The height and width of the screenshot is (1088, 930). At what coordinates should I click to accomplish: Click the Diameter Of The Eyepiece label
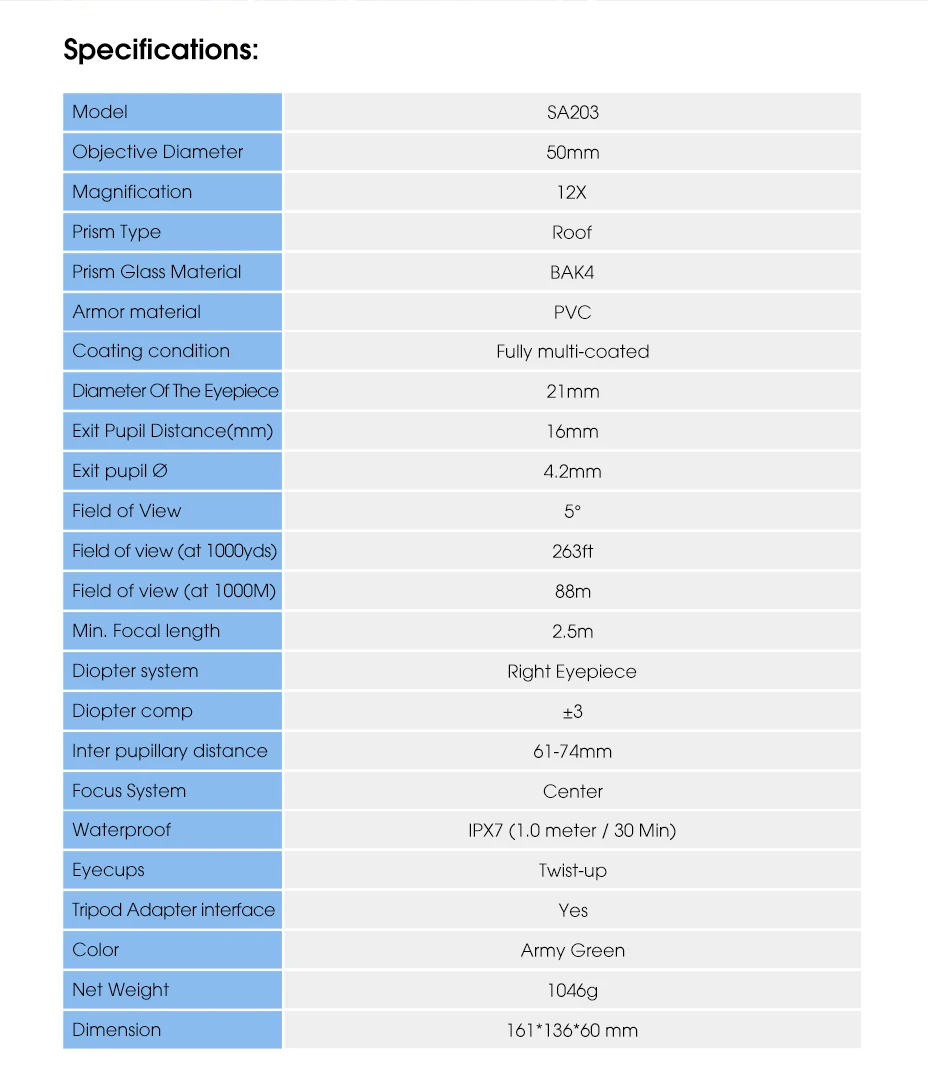click(x=175, y=391)
